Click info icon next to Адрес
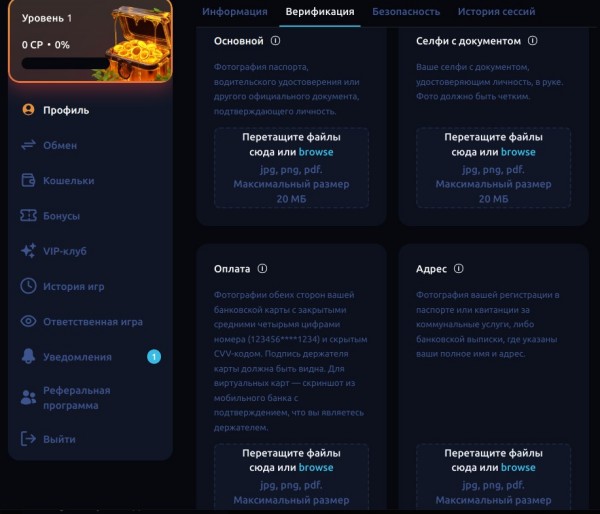The width and height of the screenshot is (600, 514). click(x=458, y=269)
